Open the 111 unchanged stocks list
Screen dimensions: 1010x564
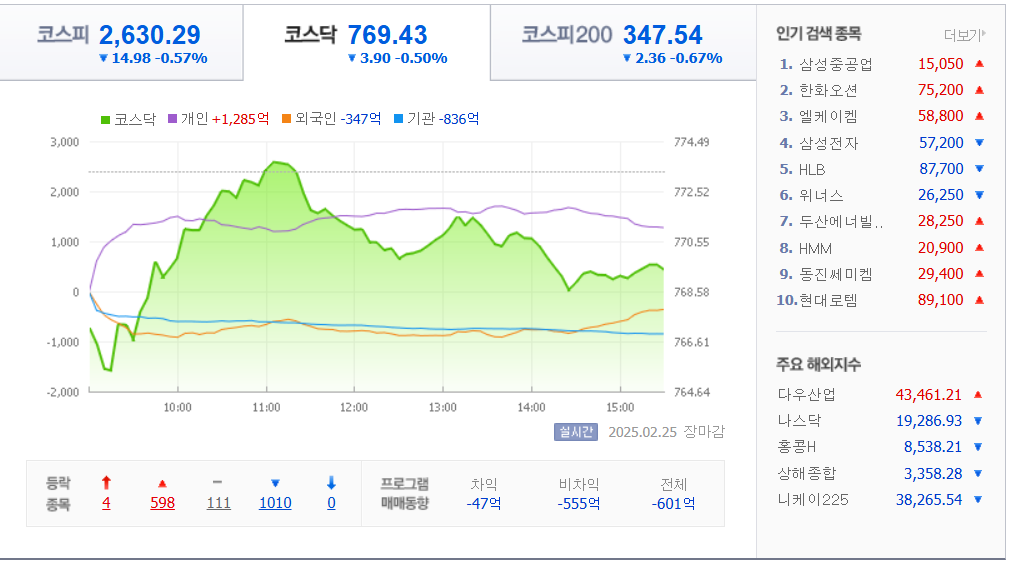(218, 503)
